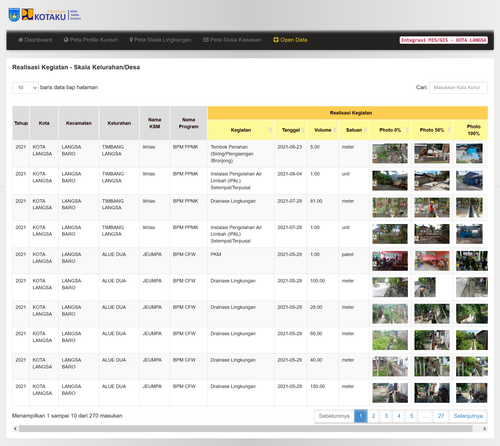500x446 pixels.
Task: Expand rows-per-page dropdown showing 10
Action: click(x=25, y=88)
